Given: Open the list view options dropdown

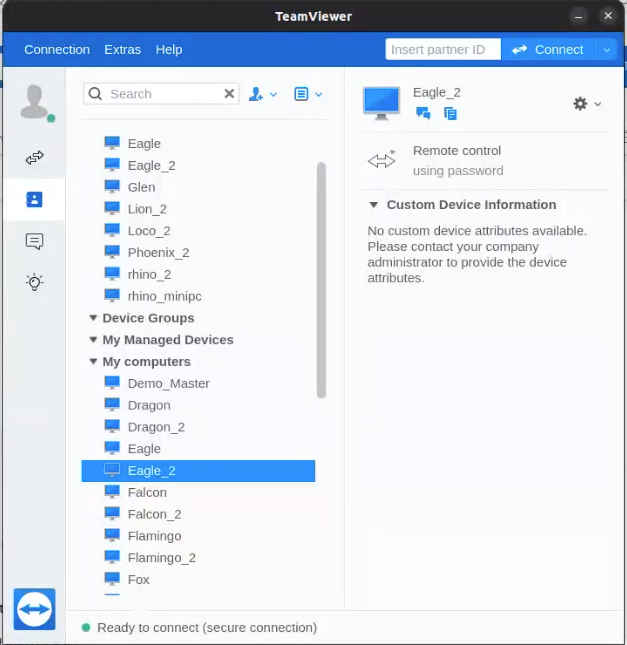Looking at the screenshot, I should 308,94.
